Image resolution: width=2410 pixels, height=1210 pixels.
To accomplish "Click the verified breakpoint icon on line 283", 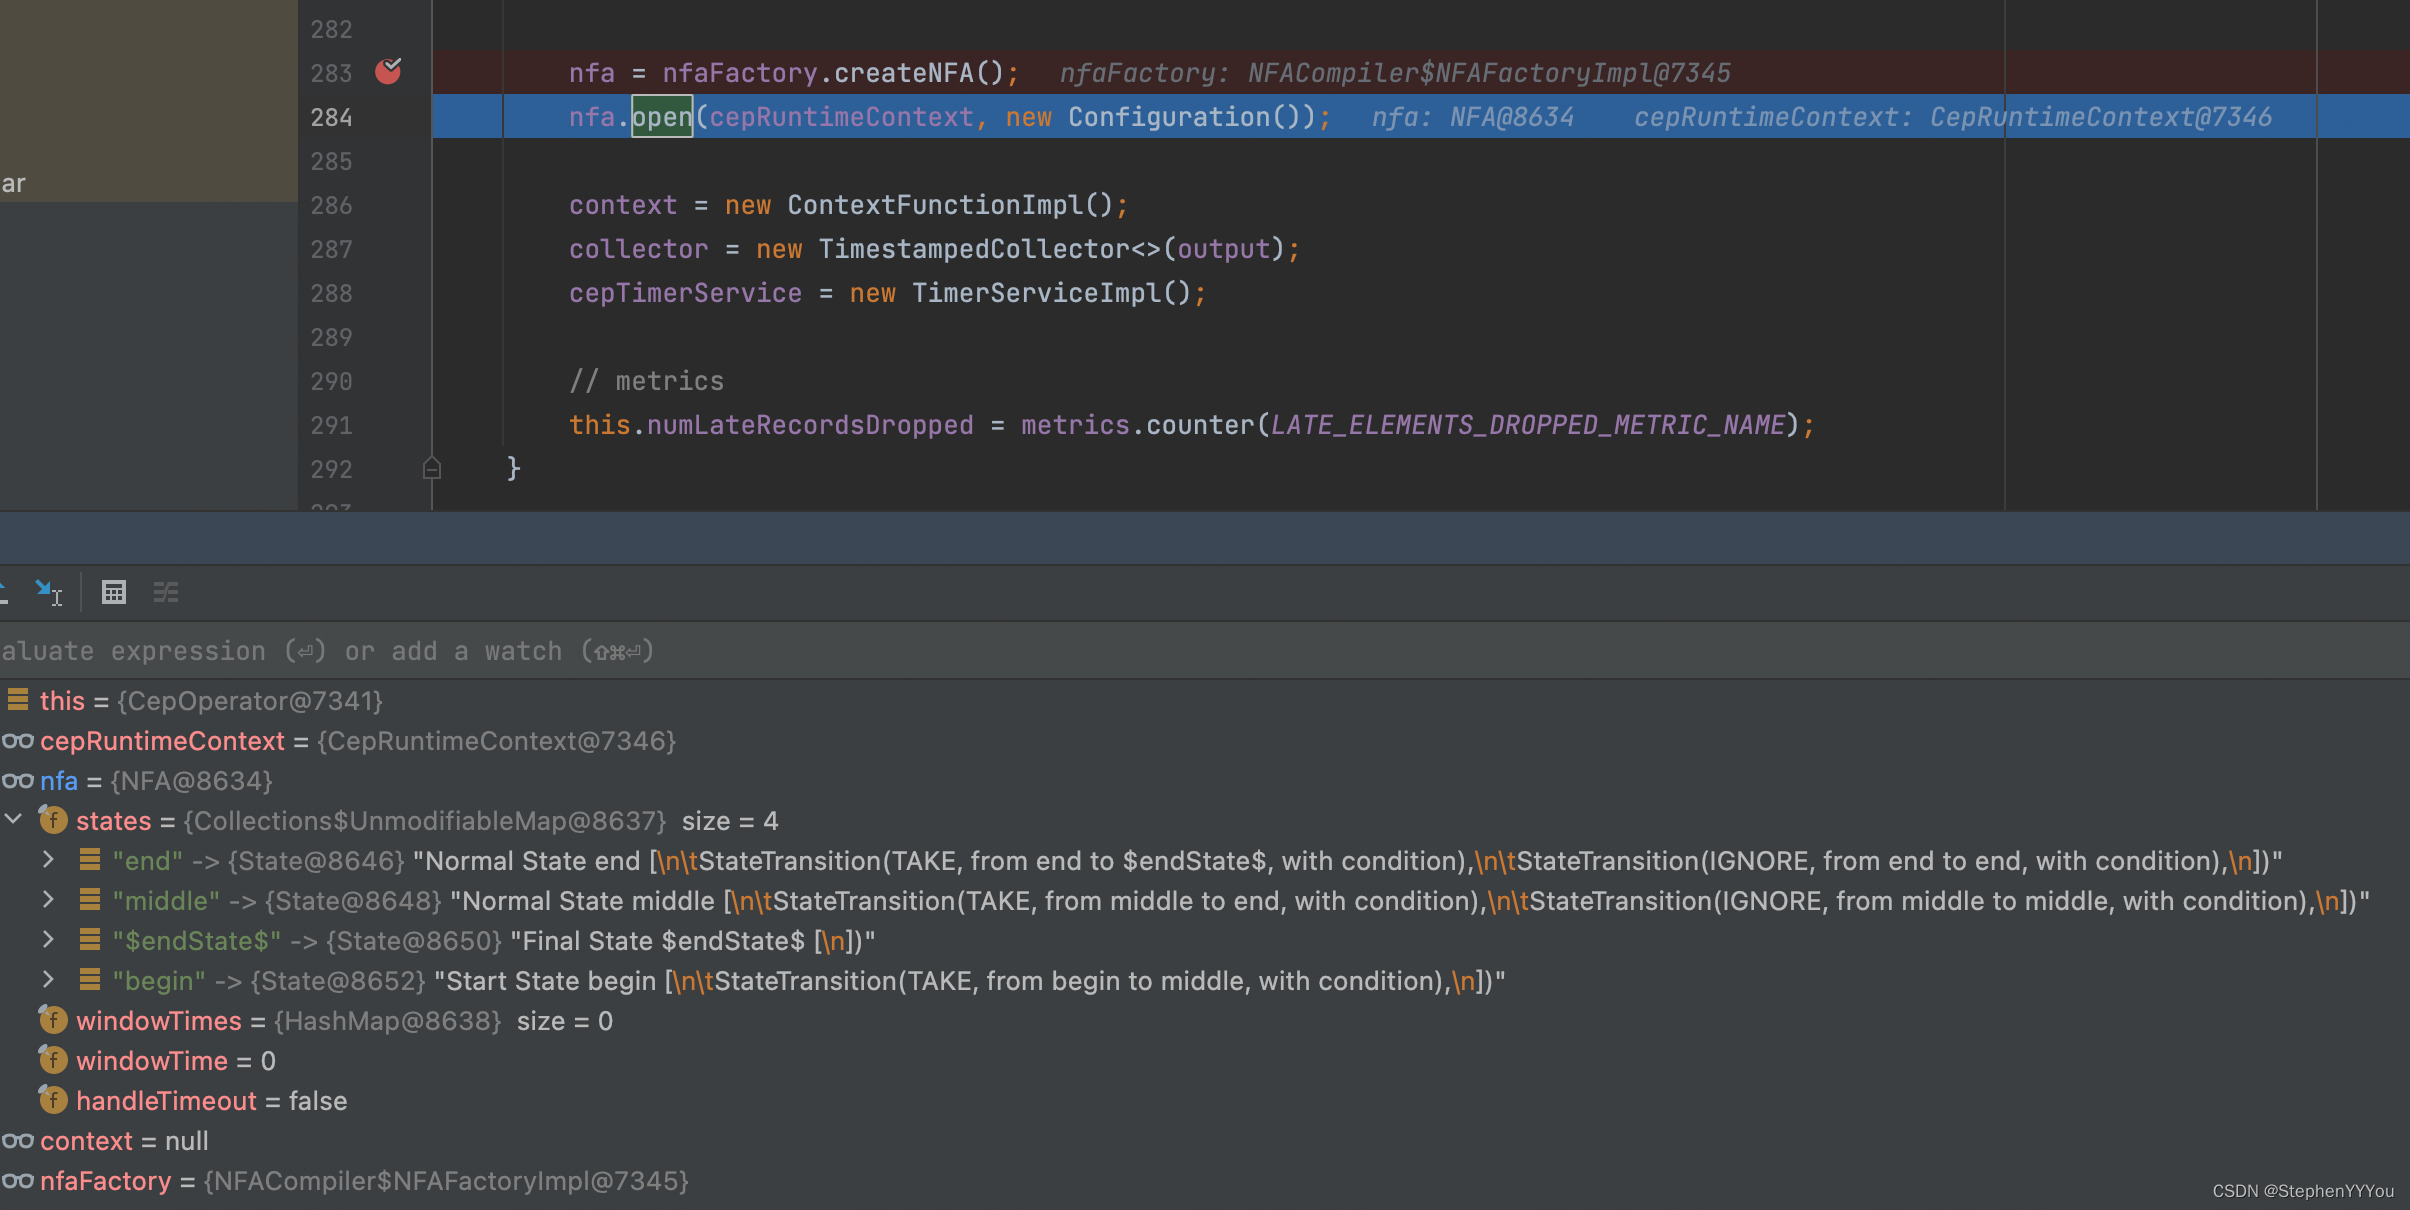I will (388, 71).
